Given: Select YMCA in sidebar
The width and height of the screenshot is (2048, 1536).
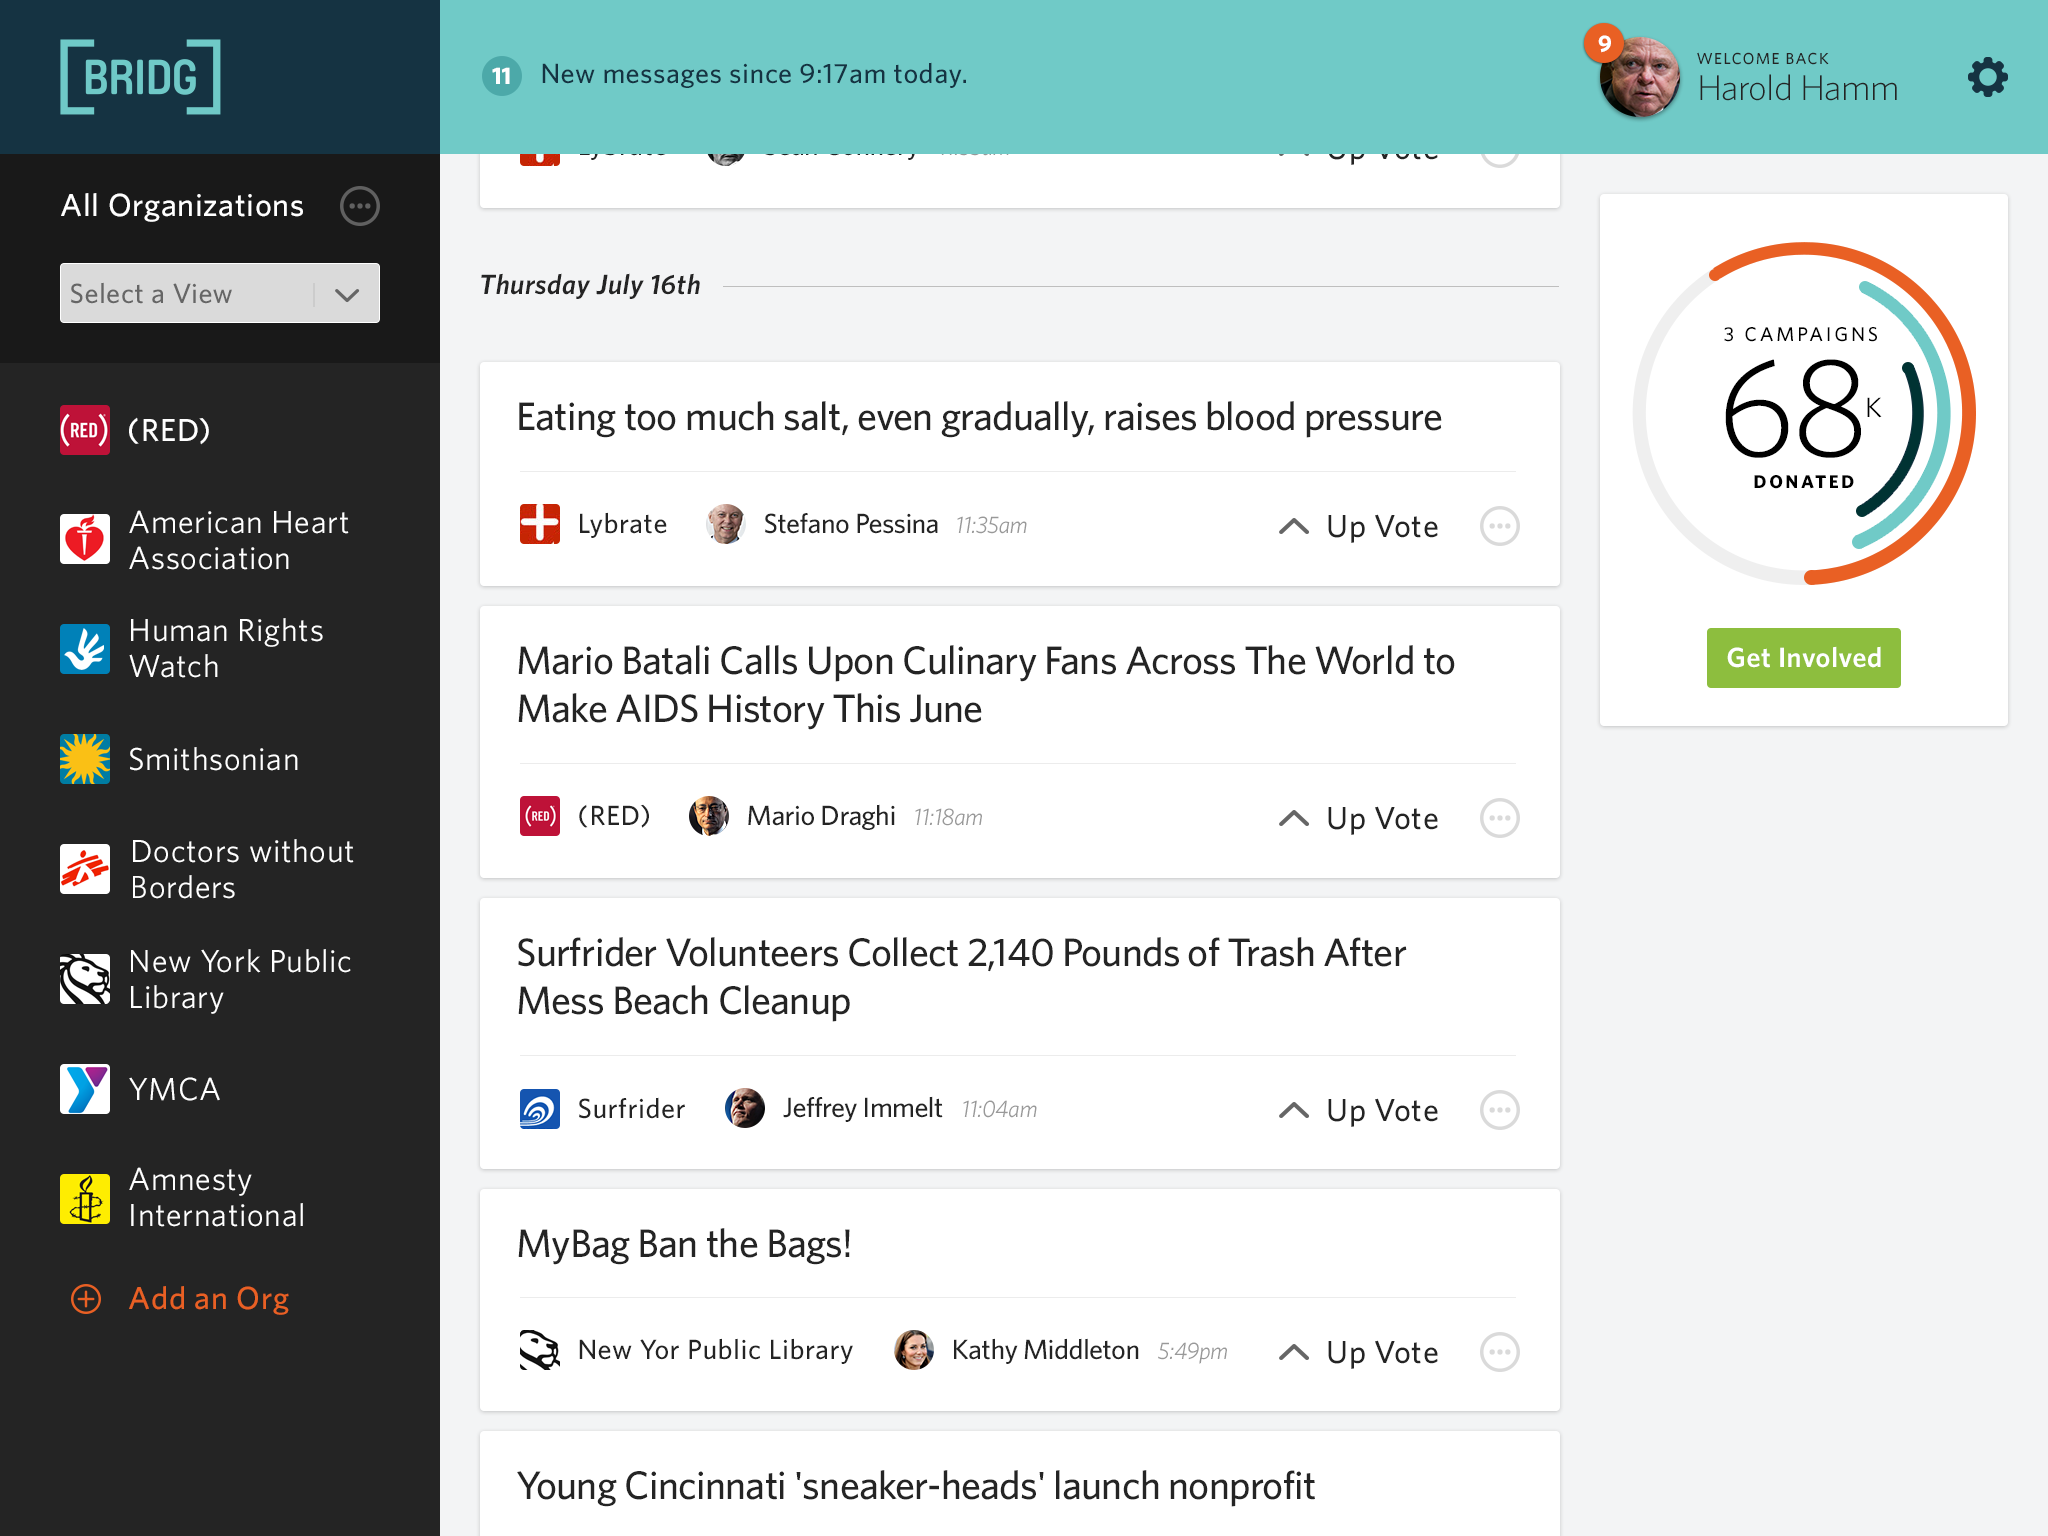Looking at the screenshot, I should [x=175, y=1089].
